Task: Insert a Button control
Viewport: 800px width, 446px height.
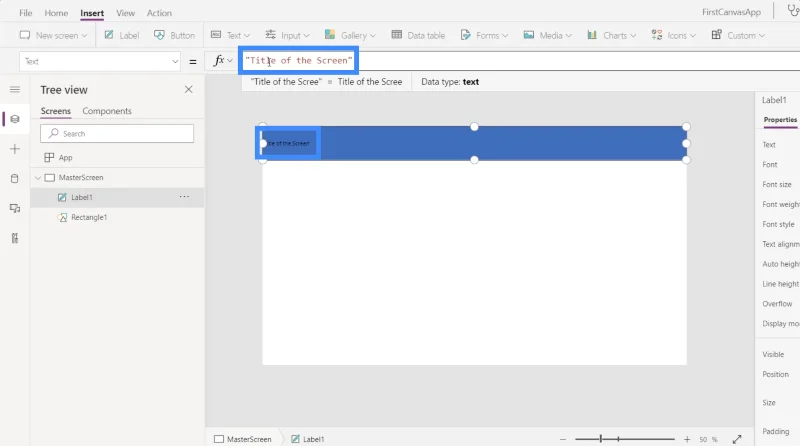Action: (174, 35)
